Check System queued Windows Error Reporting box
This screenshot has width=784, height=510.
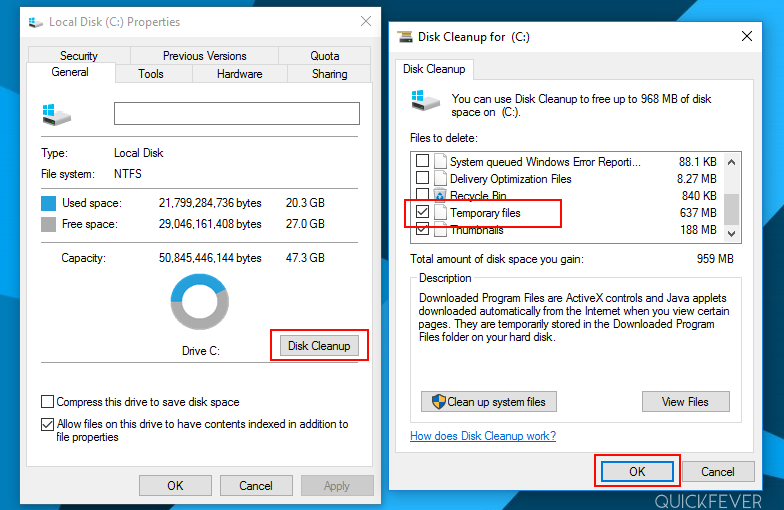(422, 160)
